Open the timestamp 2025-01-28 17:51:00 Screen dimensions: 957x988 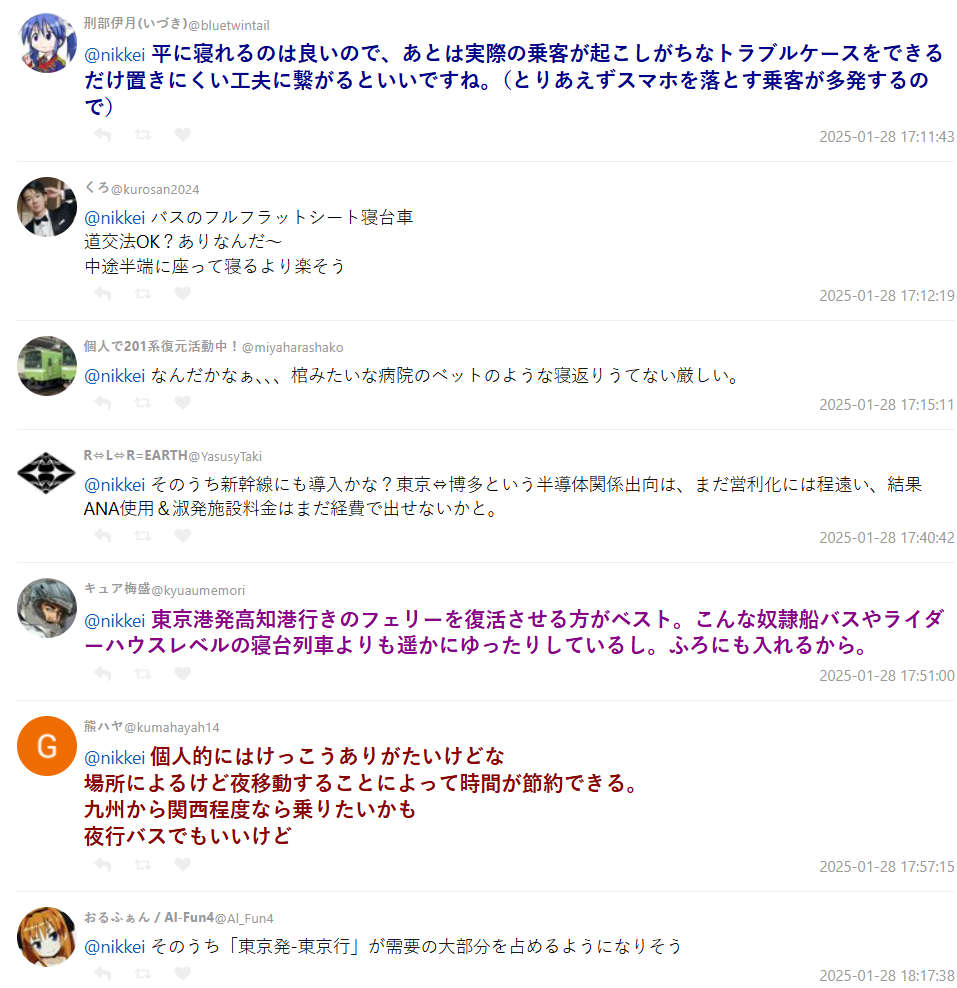pyautogui.click(x=886, y=676)
